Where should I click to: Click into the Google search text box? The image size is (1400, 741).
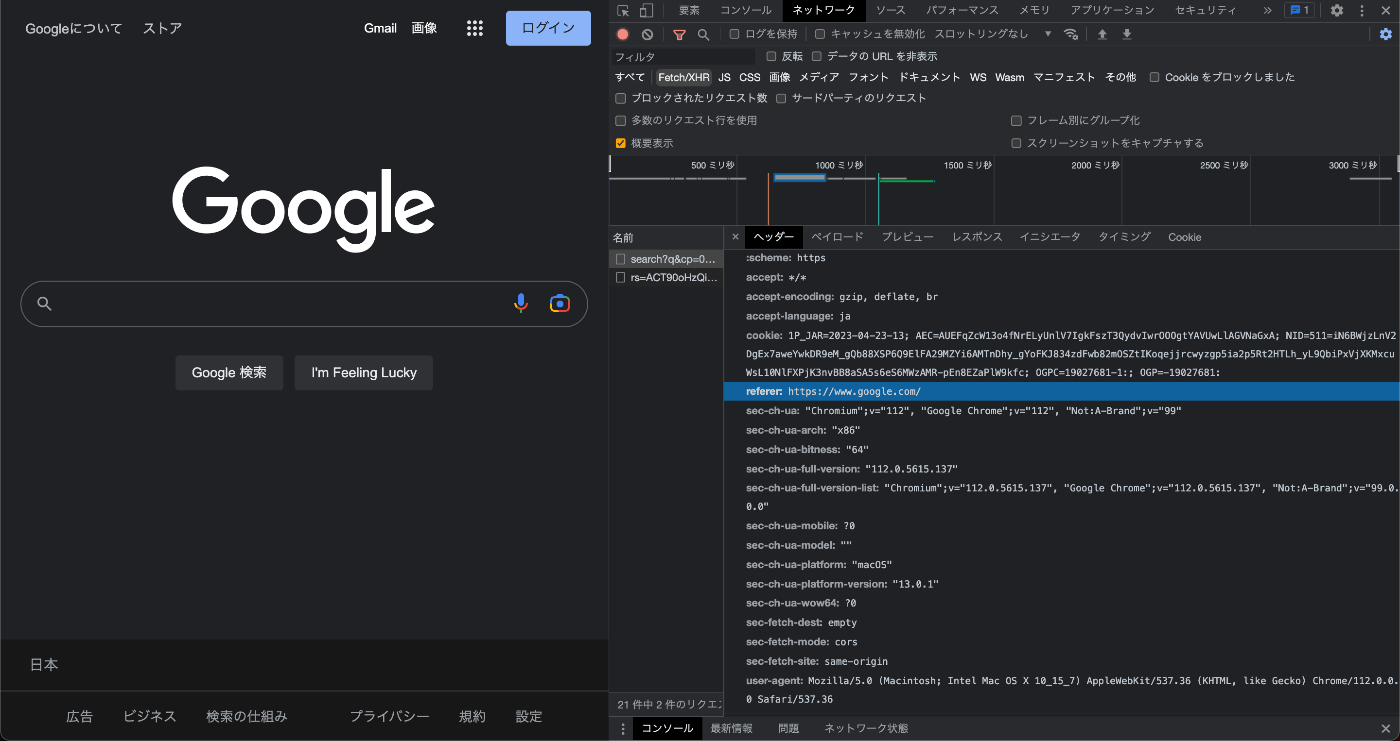280,303
